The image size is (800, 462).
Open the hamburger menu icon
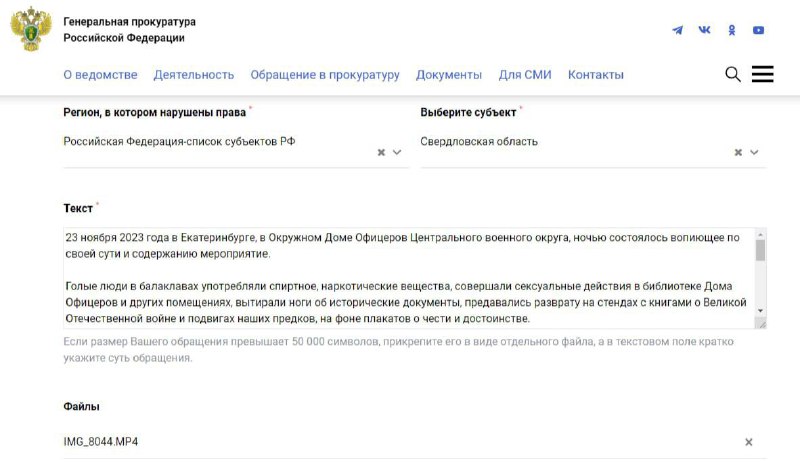point(763,74)
